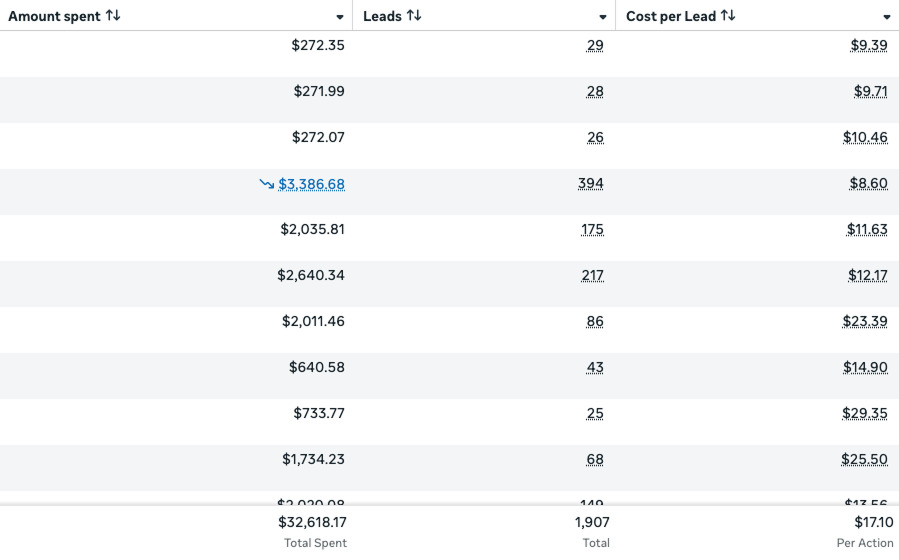Open the $3,386.68 amount link
The height and width of the screenshot is (560, 899).
(312, 184)
